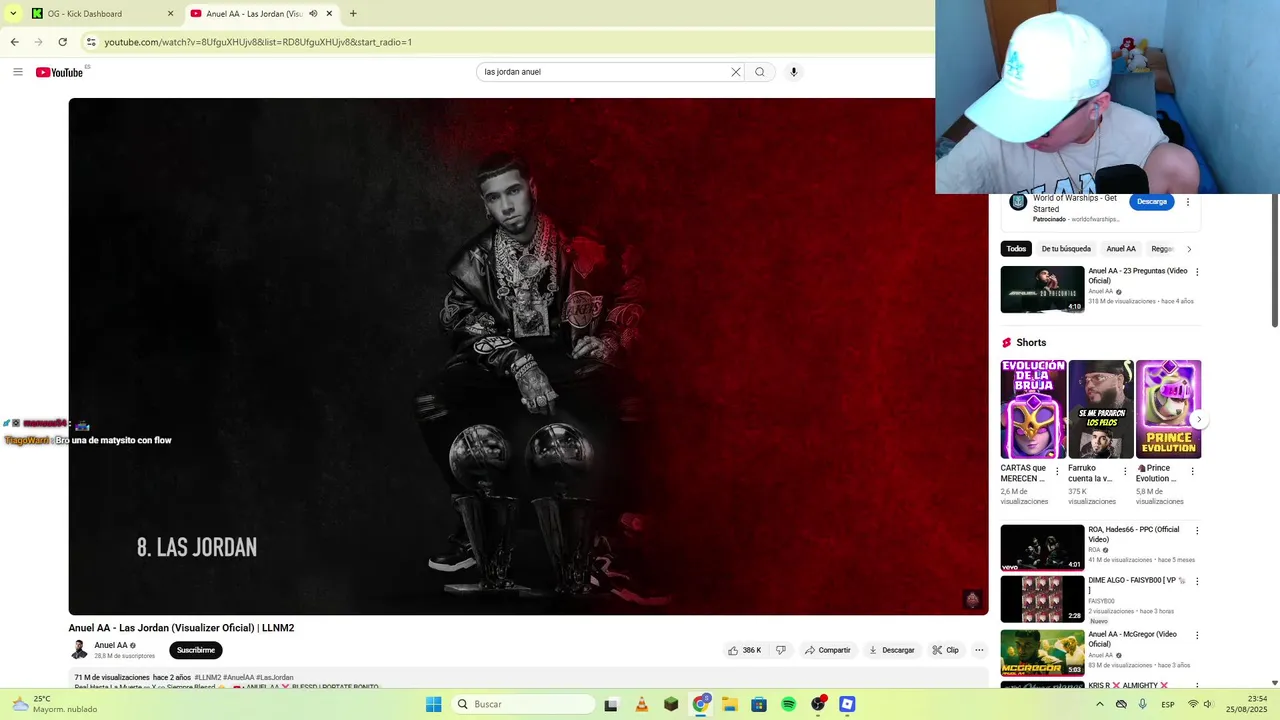This screenshot has height=720, width=1280.
Task: Select the Anuel AA filter chip
Action: pos(1121,249)
